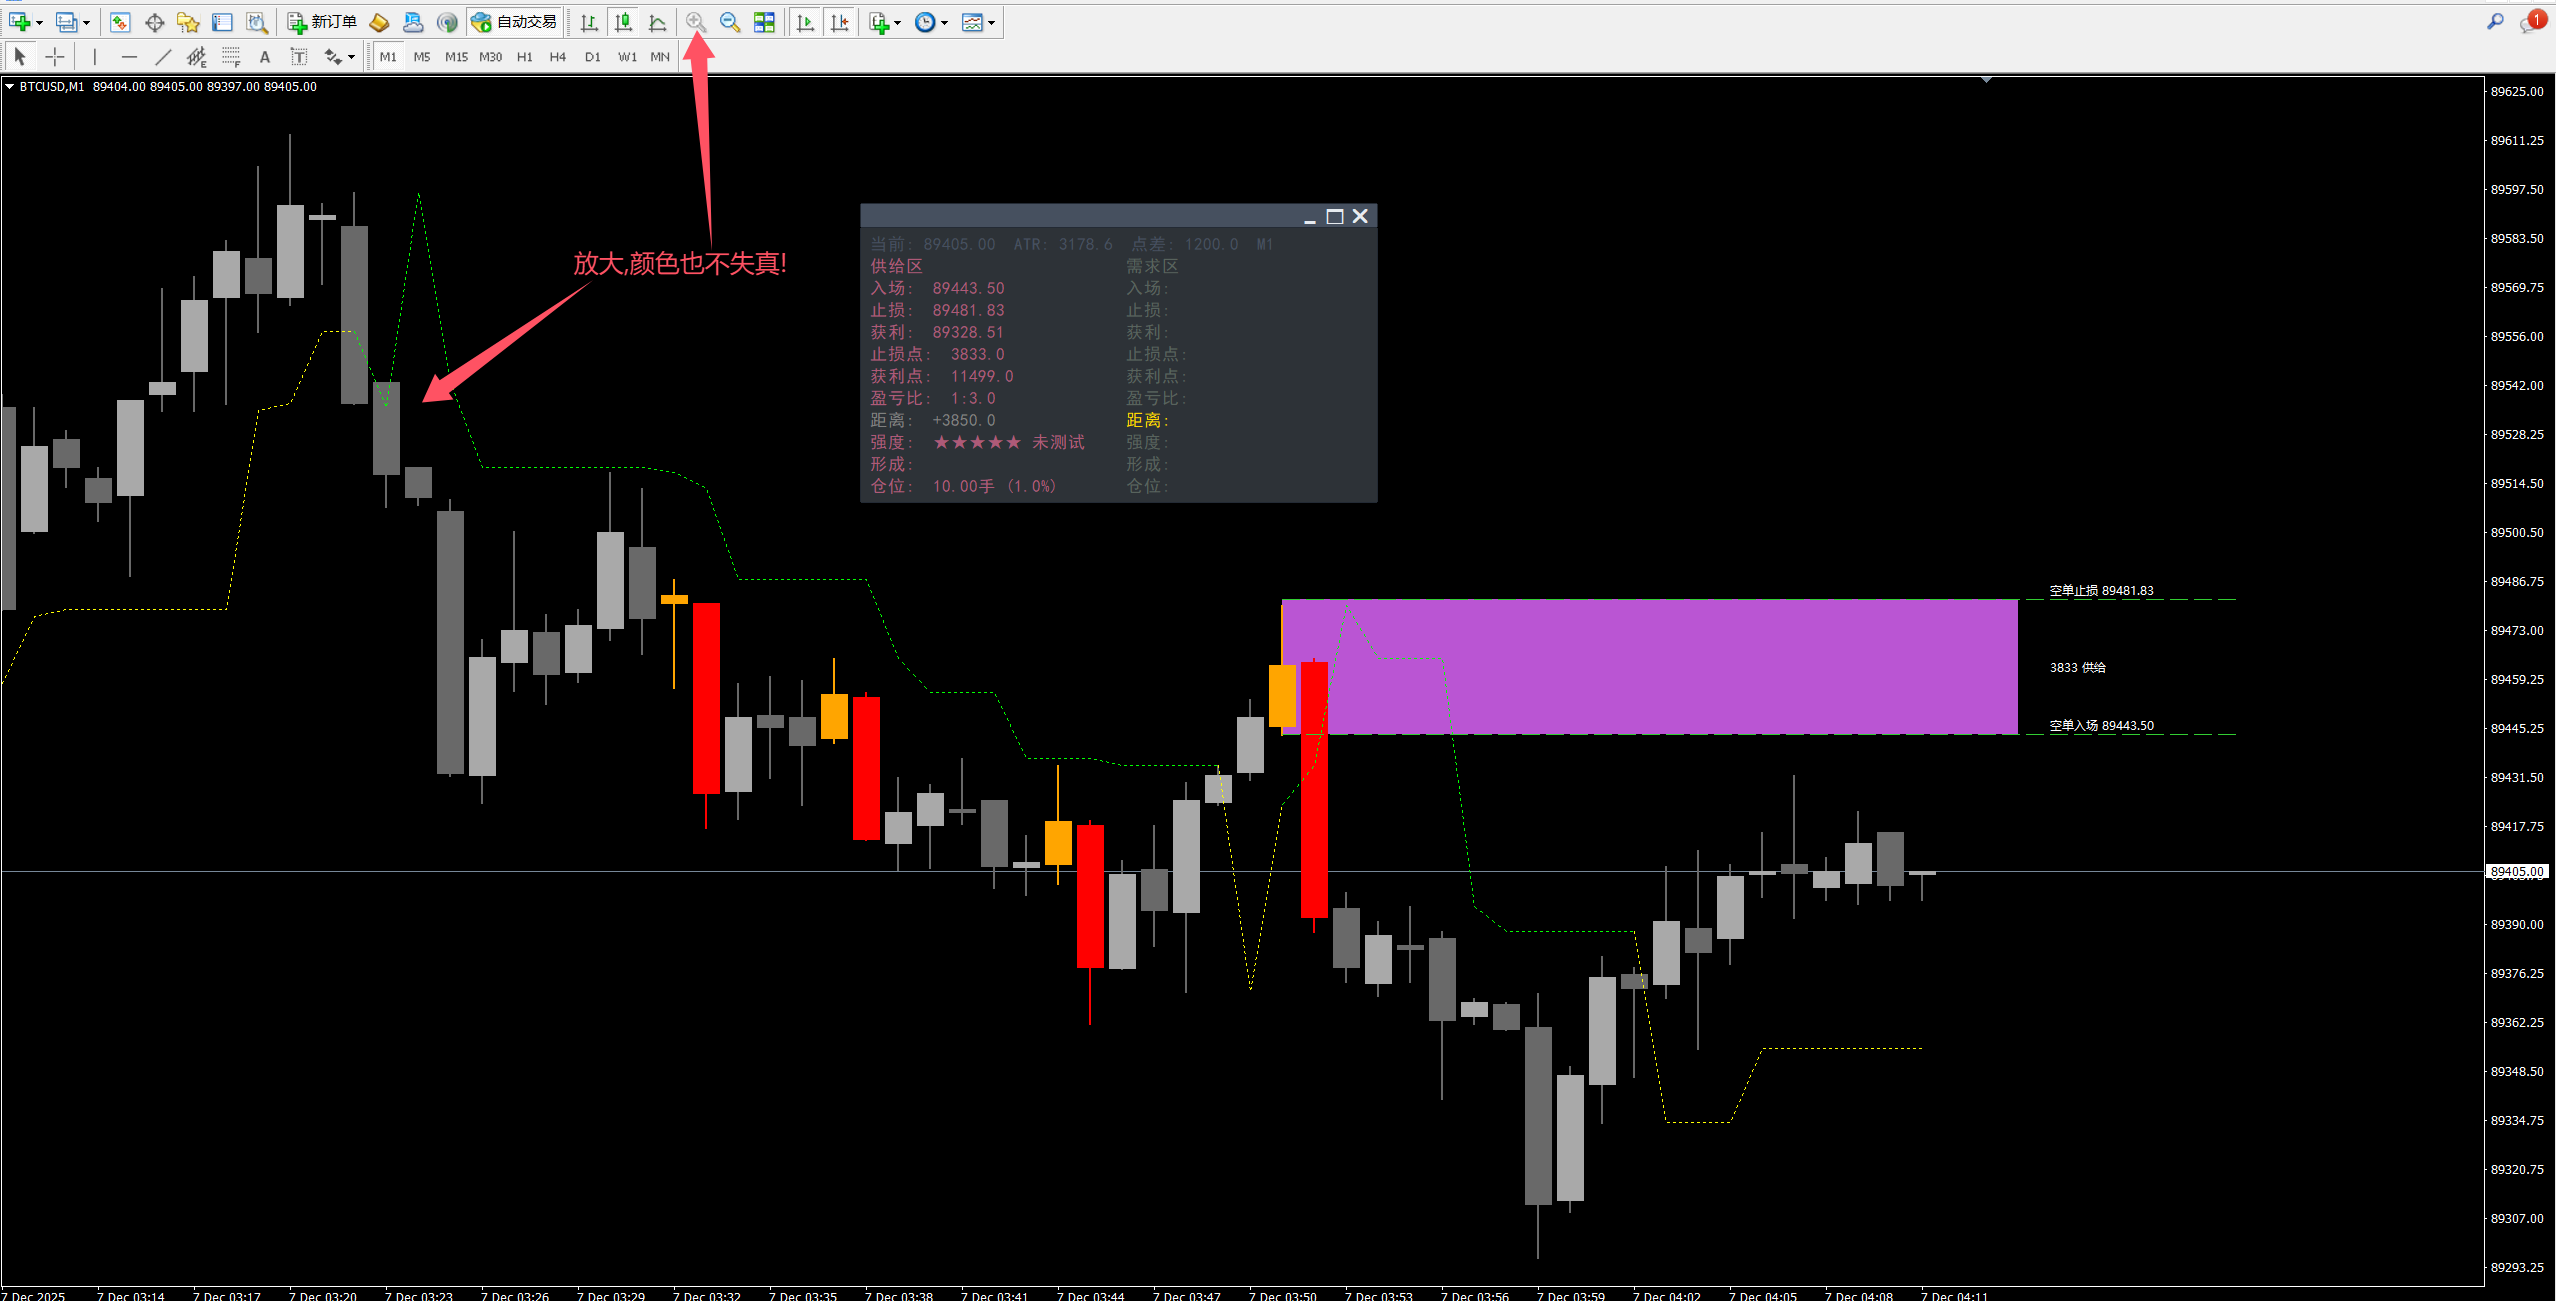Switch to the H1 timeframe

click(524, 57)
